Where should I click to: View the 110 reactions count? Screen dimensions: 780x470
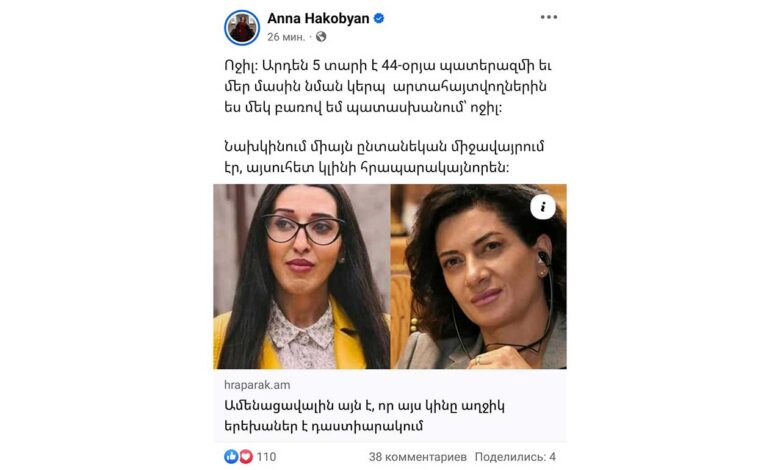(x=266, y=457)
